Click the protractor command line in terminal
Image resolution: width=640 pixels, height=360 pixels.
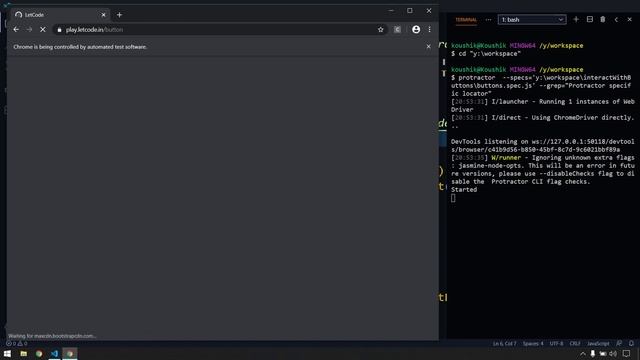click(x=541, y=85)
